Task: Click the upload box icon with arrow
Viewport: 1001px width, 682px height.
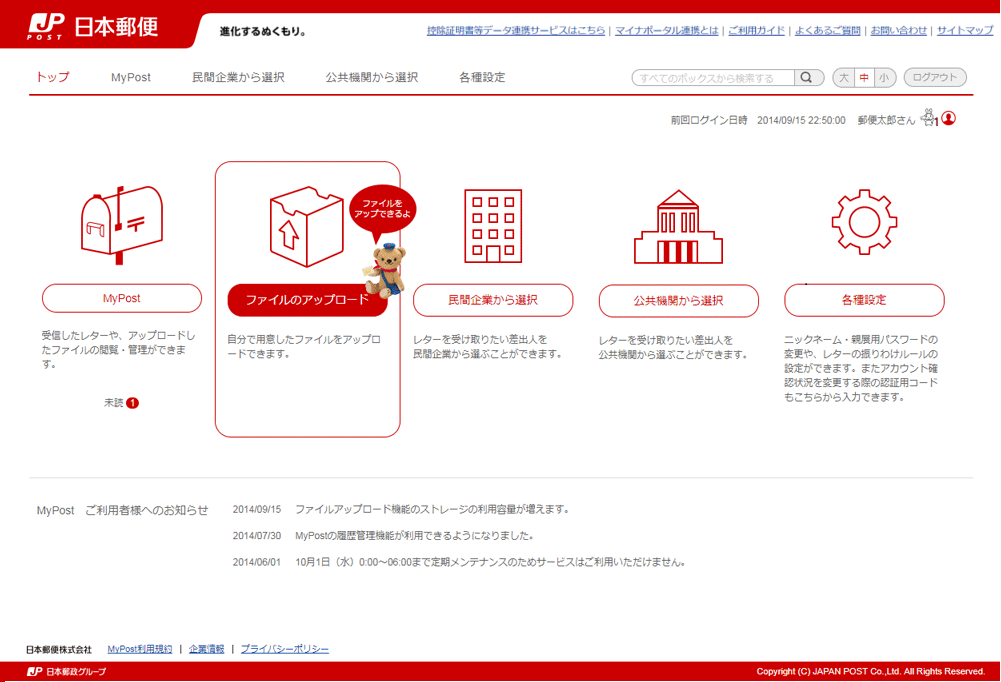Action: coord(306,227)
